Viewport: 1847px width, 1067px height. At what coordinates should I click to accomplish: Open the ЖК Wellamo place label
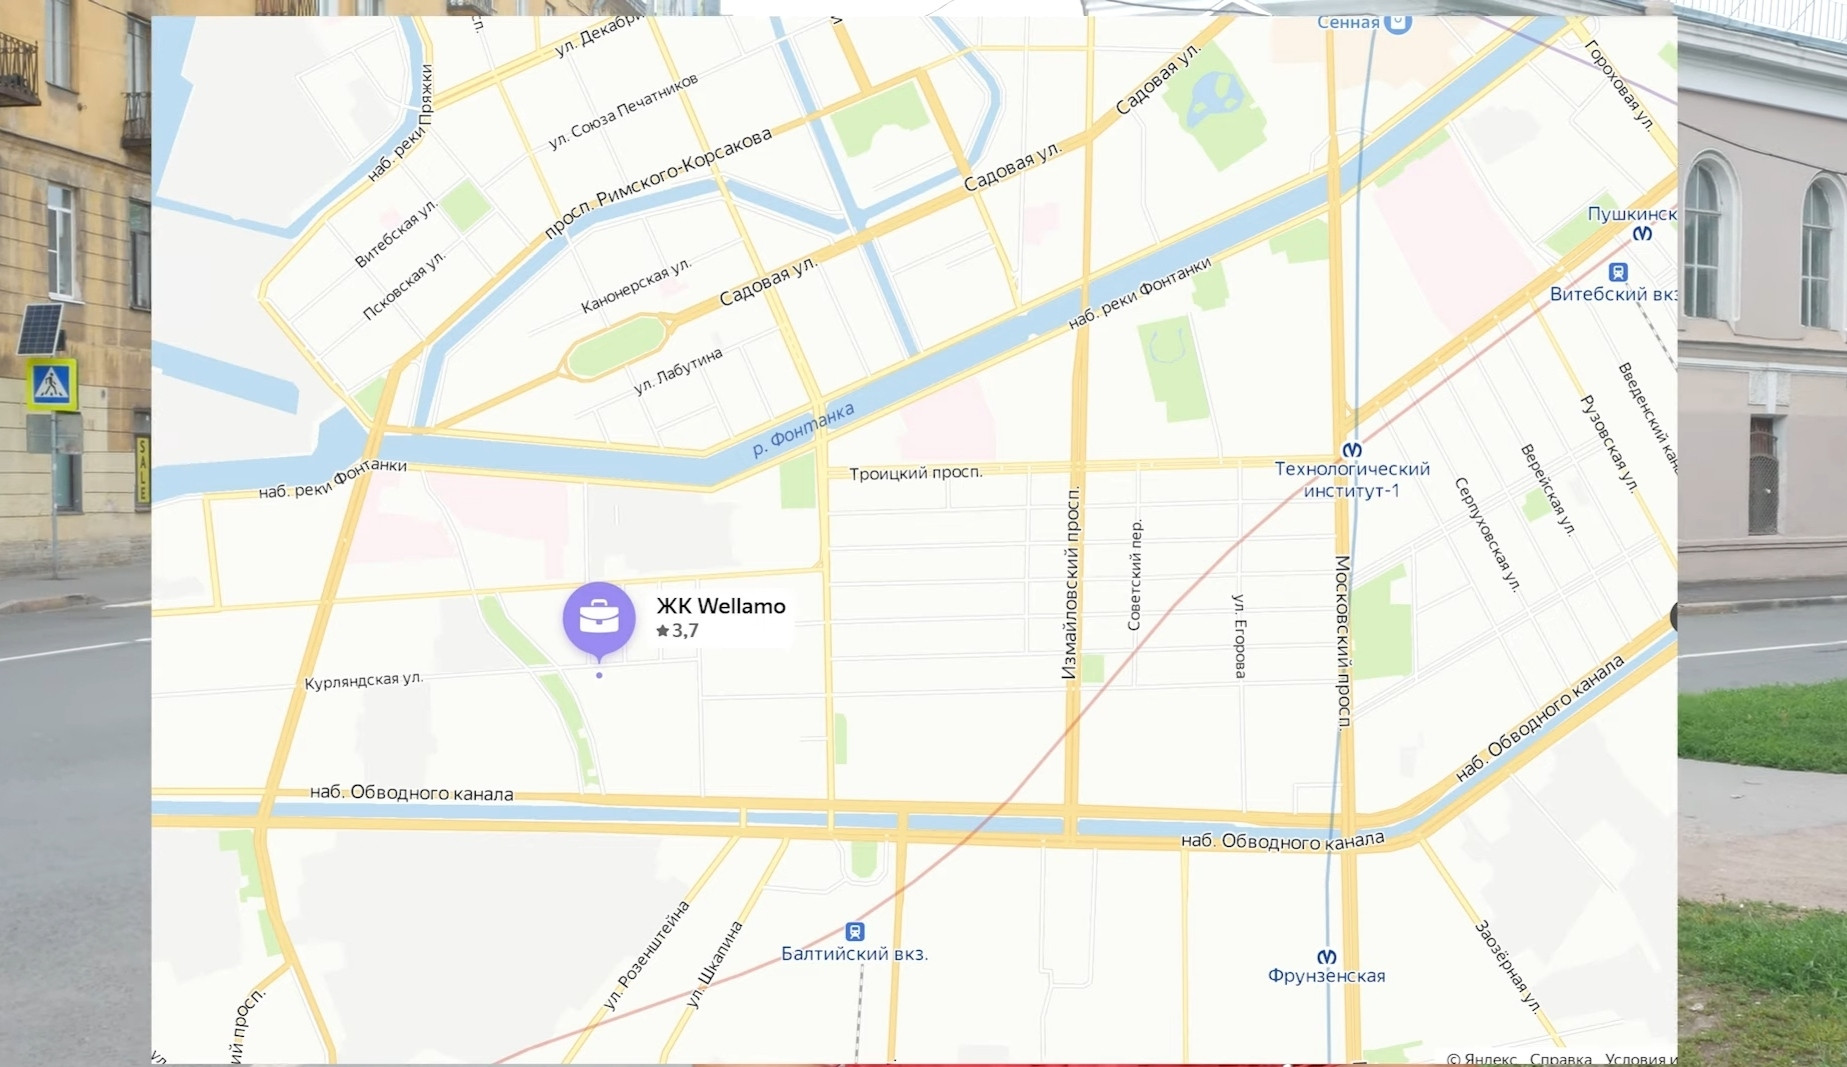click(721, 606)
